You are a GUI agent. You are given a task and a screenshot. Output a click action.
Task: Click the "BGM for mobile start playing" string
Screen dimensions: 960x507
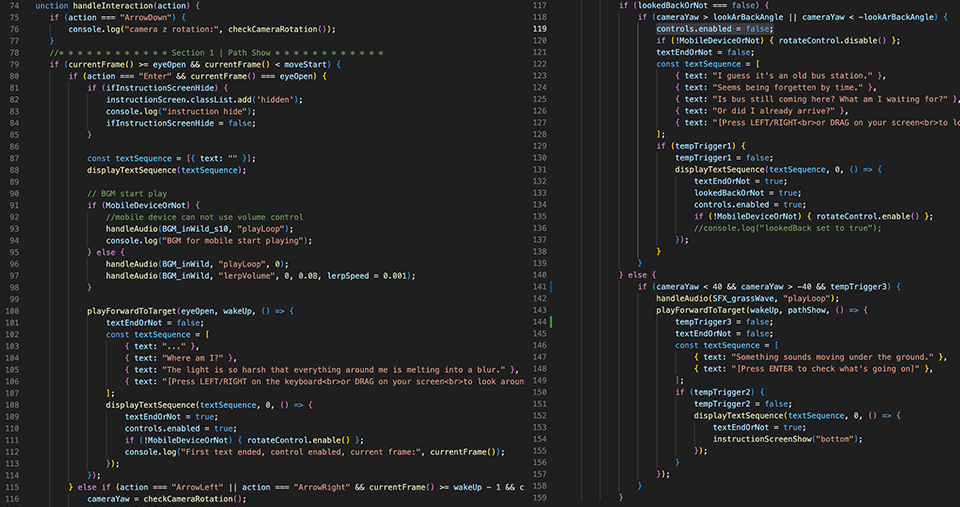pyautogui.click(x=231, y=240)
